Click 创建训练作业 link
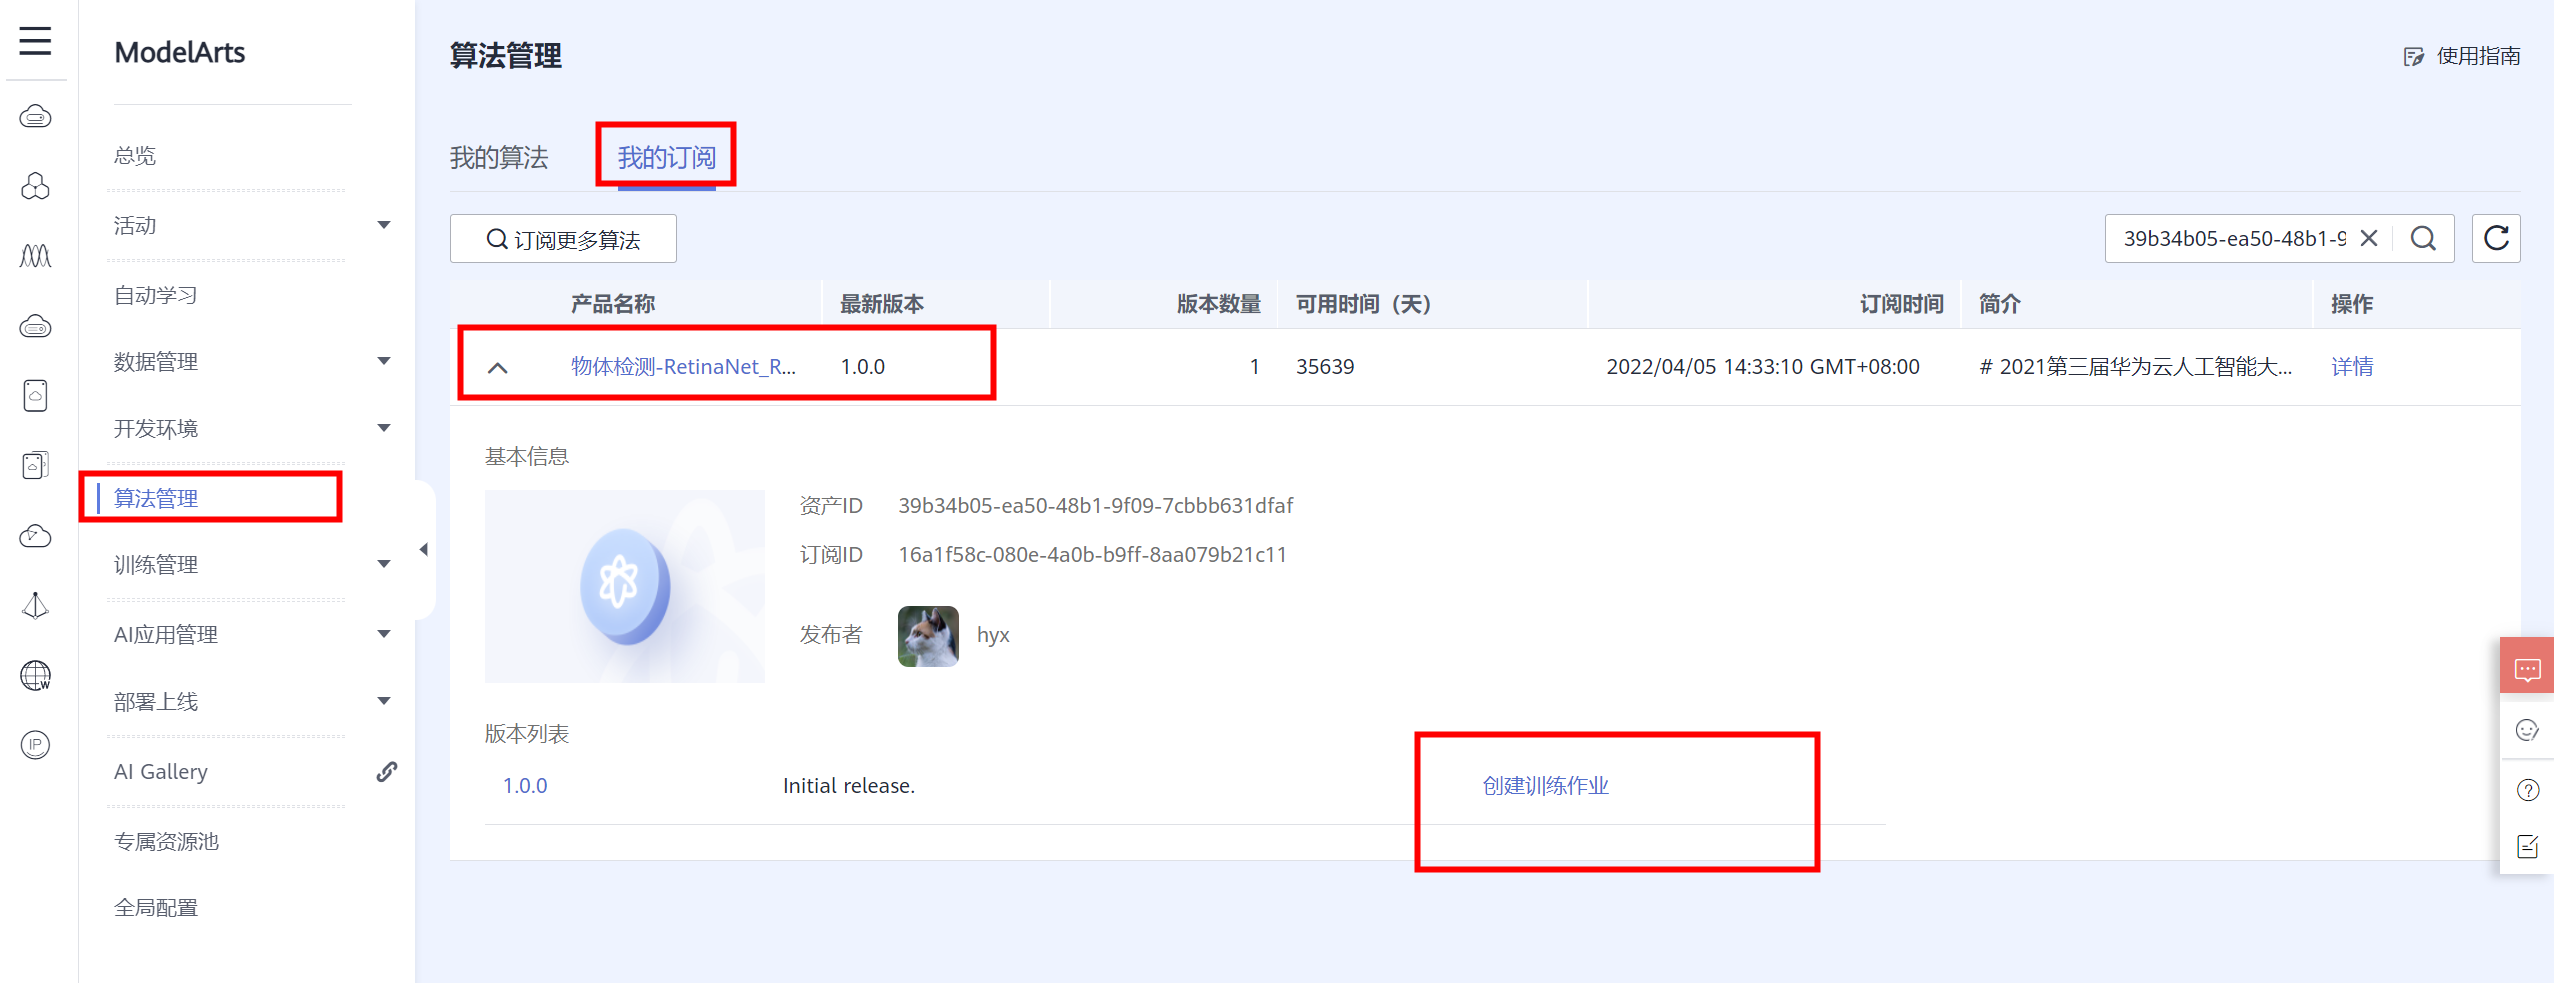2554x983 pixels. point(1545,786)
